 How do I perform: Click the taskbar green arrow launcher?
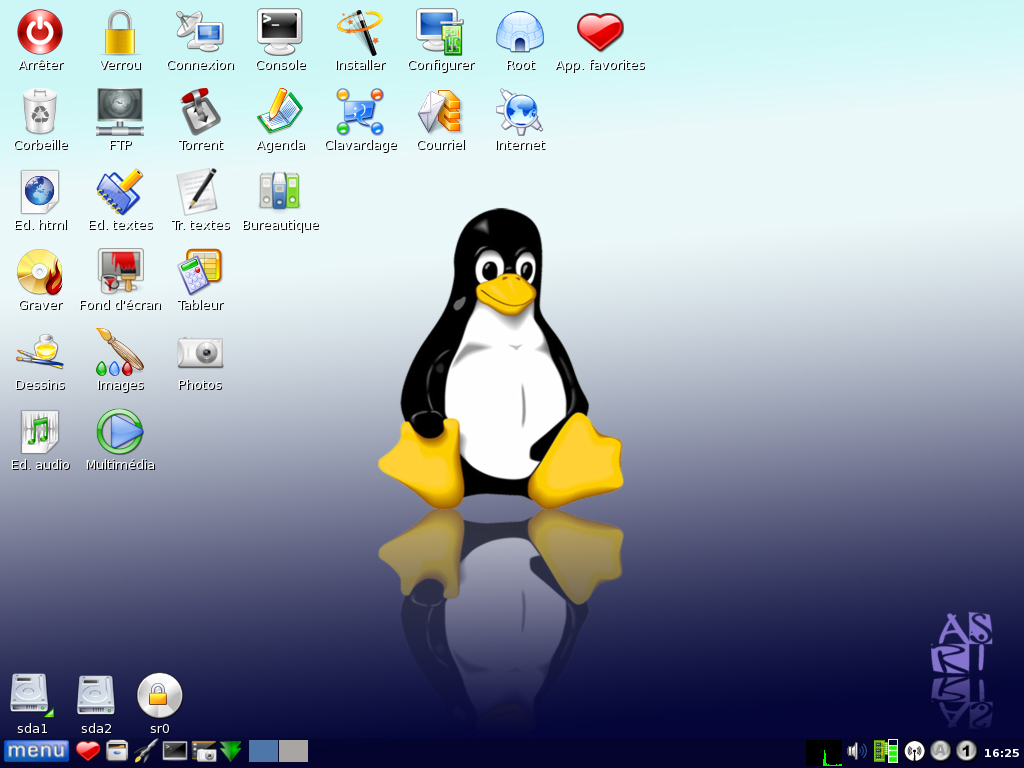231,751
